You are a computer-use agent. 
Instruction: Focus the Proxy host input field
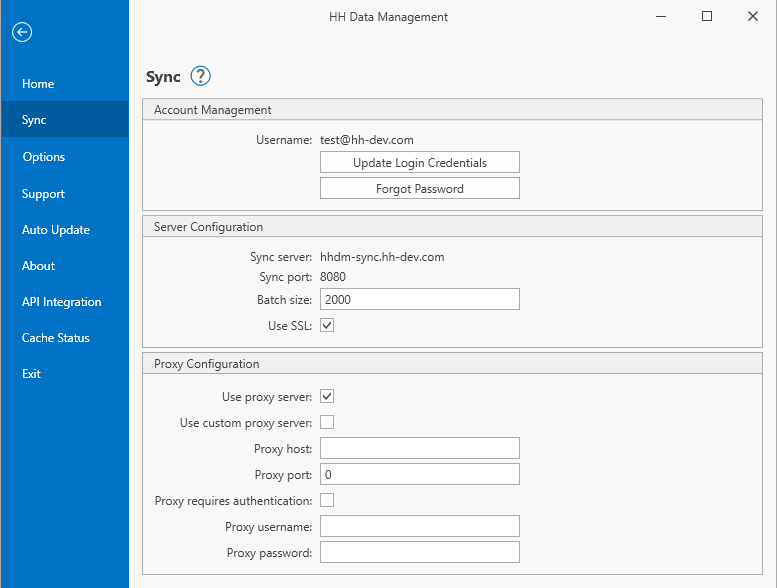(x=420, y=448)
